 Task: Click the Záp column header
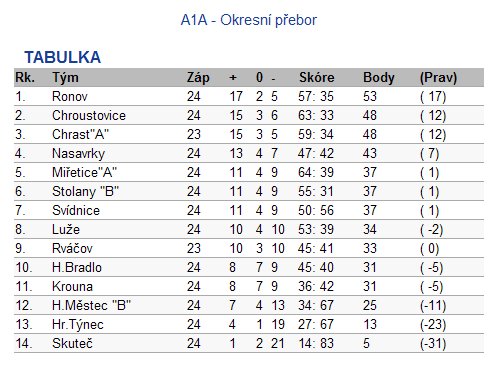click(198, 78)
